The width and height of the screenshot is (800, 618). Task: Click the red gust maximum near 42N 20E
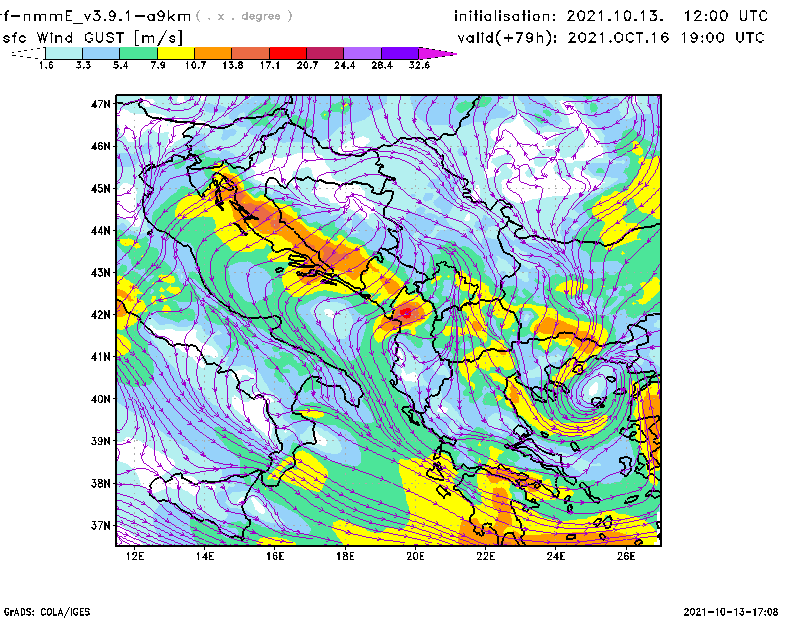(406, 312)
